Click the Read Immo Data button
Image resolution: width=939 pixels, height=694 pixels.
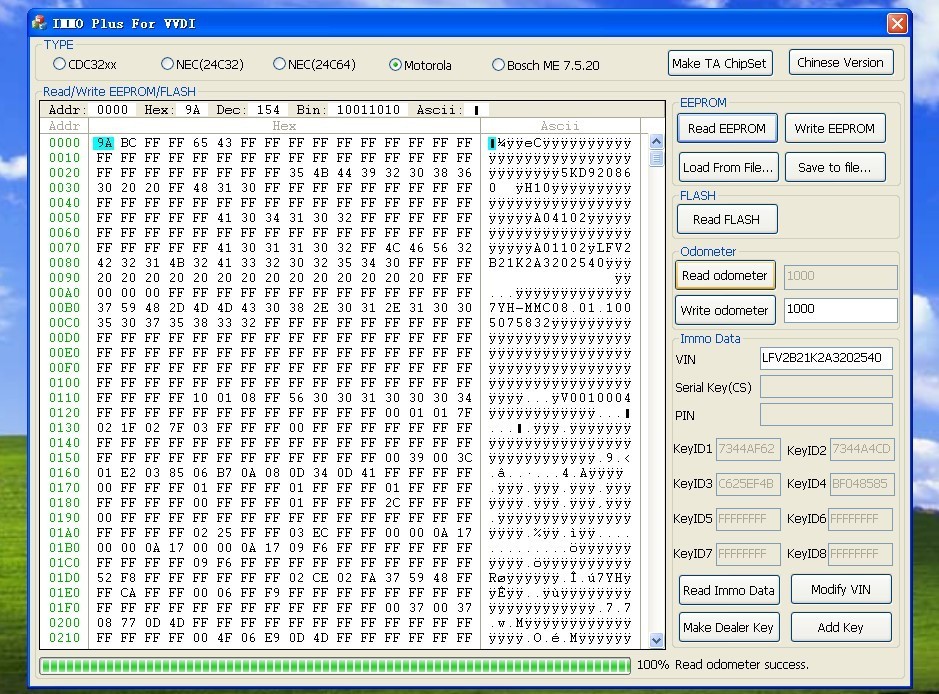pos(729,590)
